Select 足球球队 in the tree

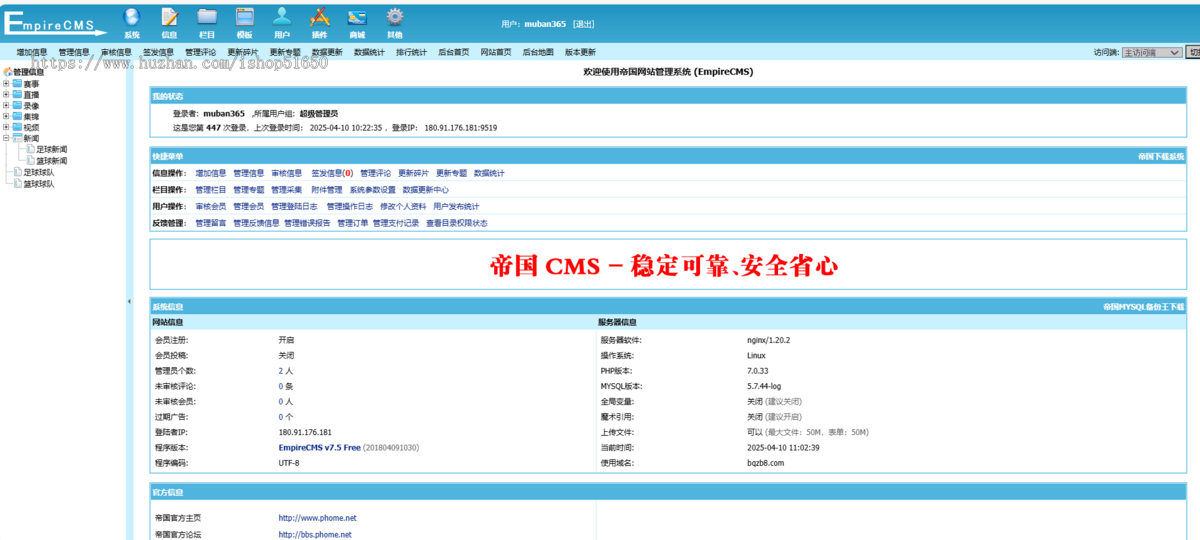[x=39, y=173]
